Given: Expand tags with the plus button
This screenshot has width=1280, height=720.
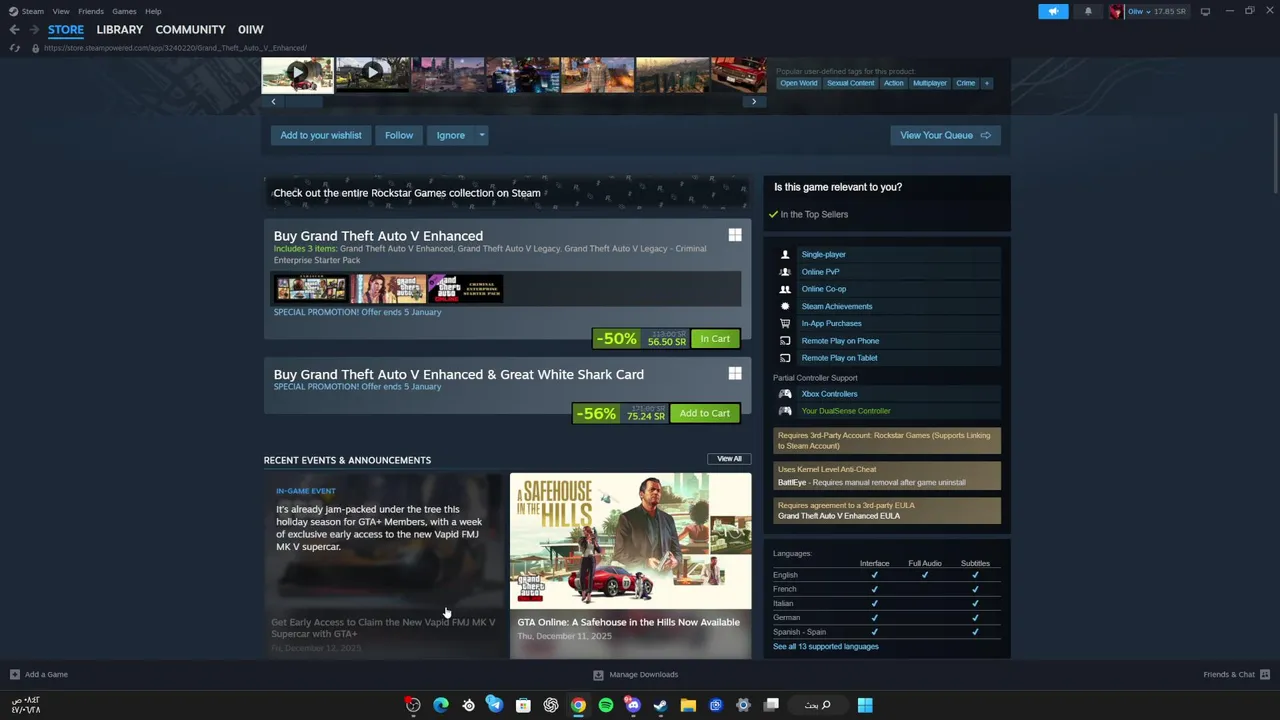Looking at the screenshot, I should [987, 83].
